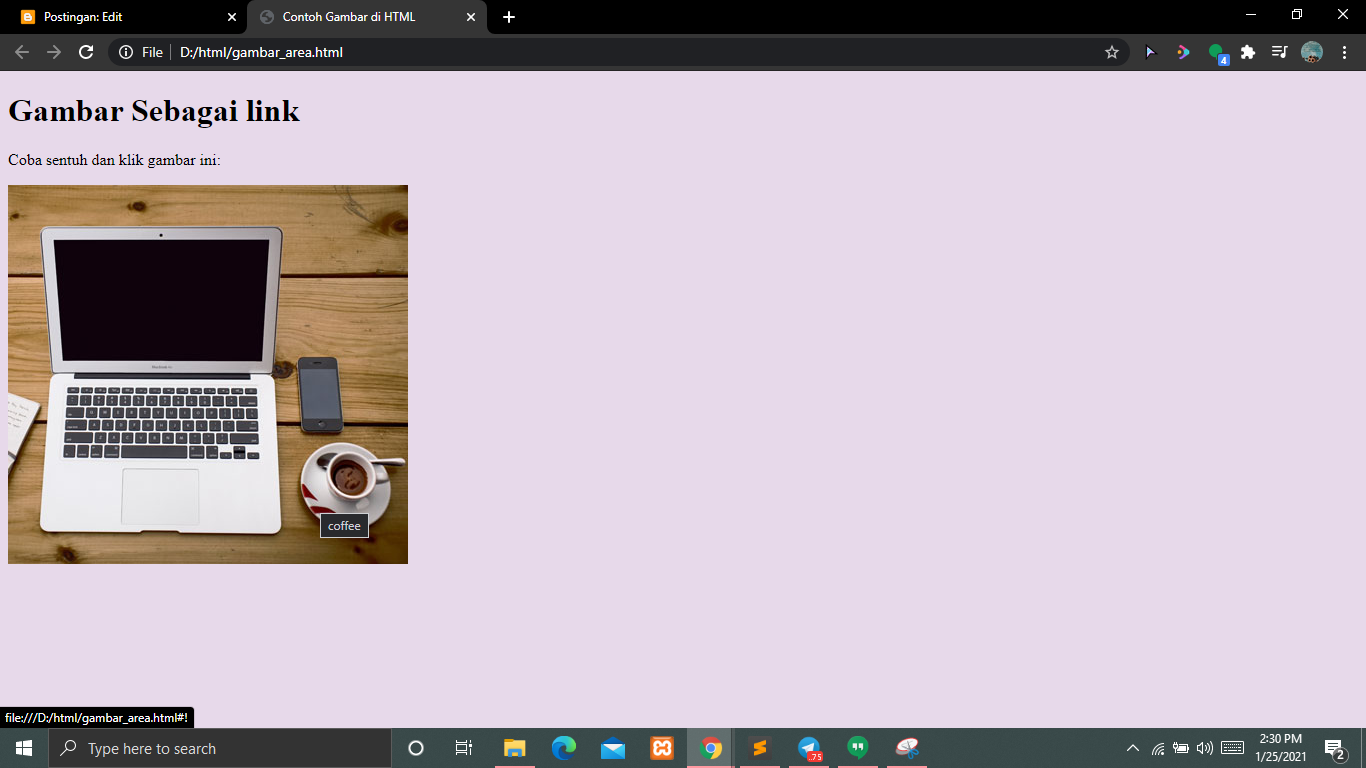Click the coffee cup in the image
The image size is (1366, 768).
(x=348, y=480)
